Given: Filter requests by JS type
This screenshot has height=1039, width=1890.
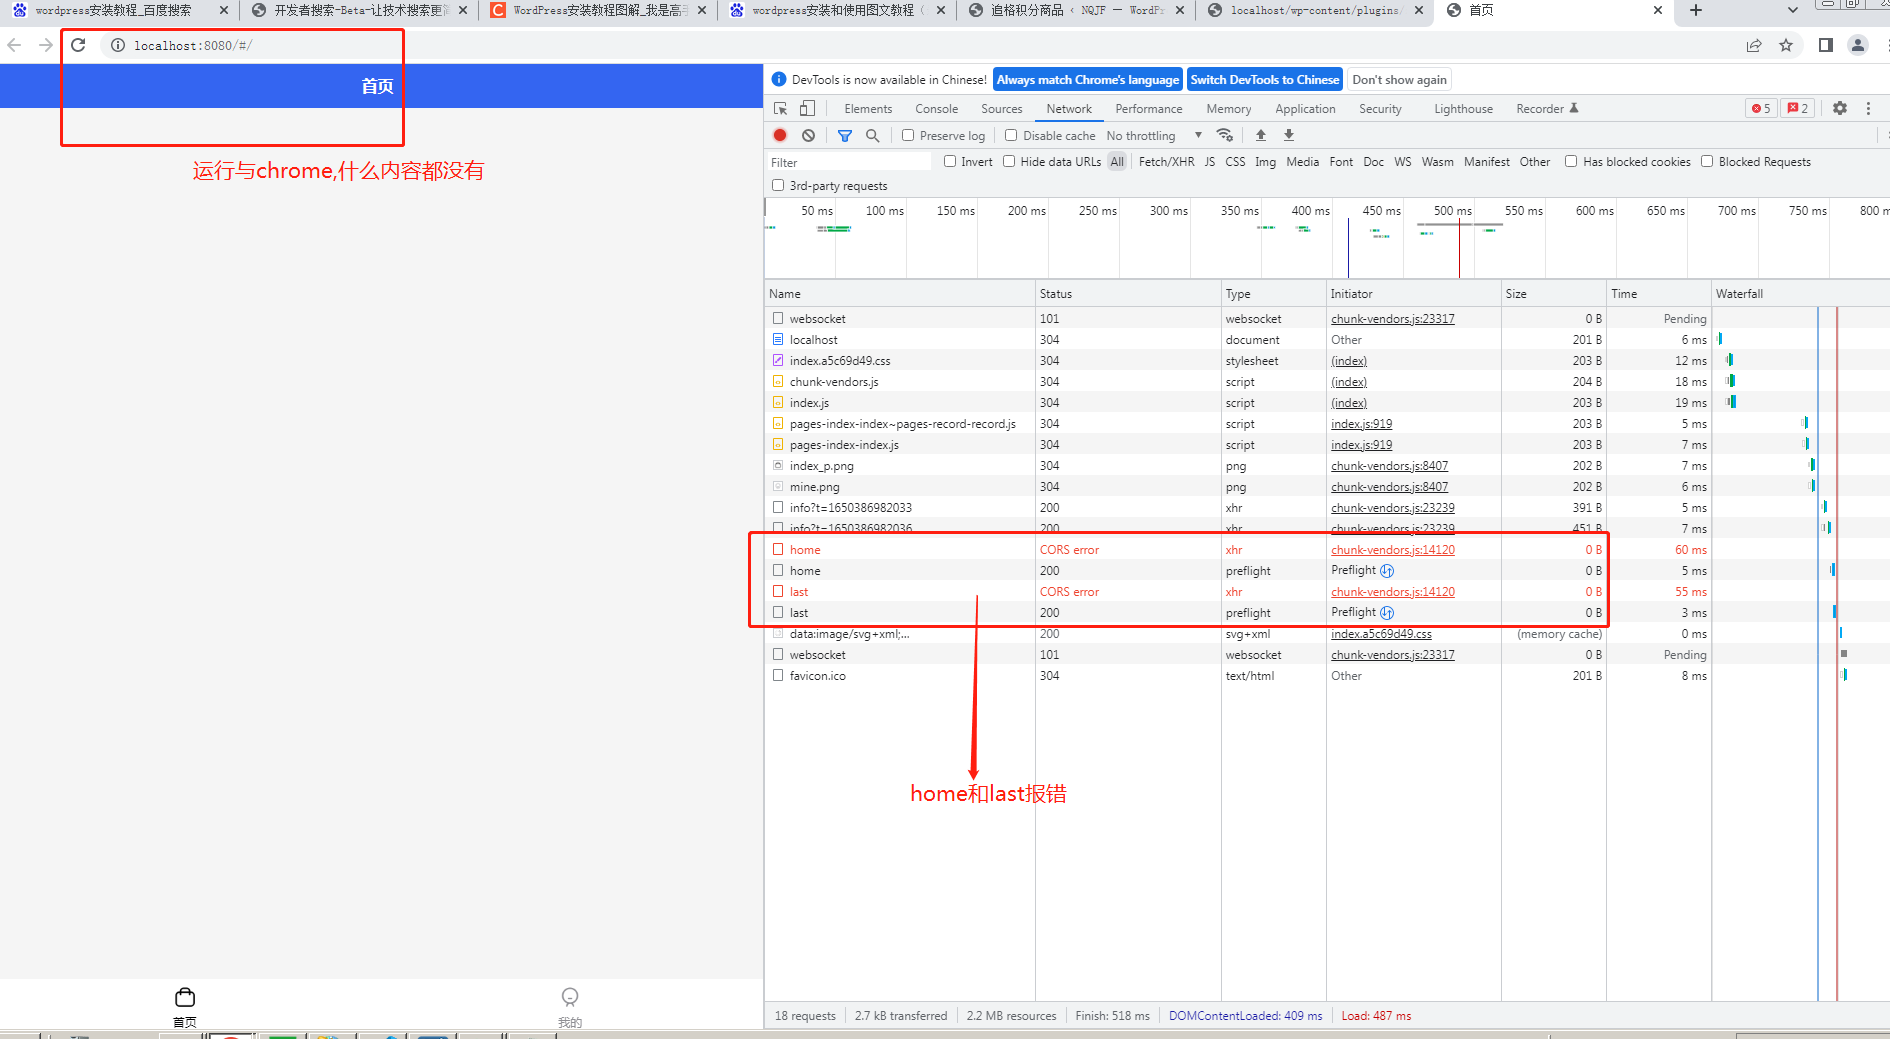Looking at the screenshot, I should click(x=1209, y=161).
